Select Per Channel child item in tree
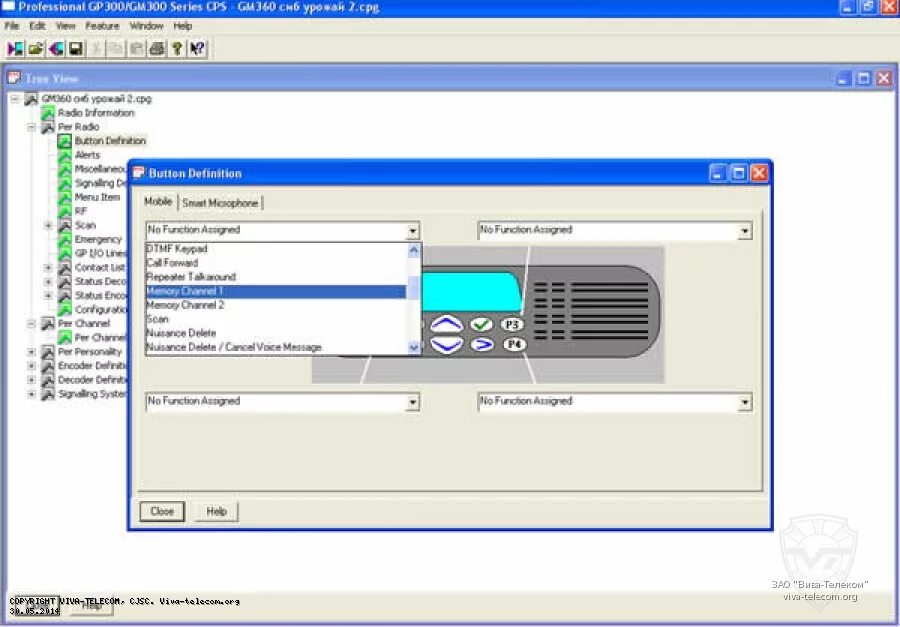The width and height of the screenshot is (900, 627). click(x=100, y=338)
